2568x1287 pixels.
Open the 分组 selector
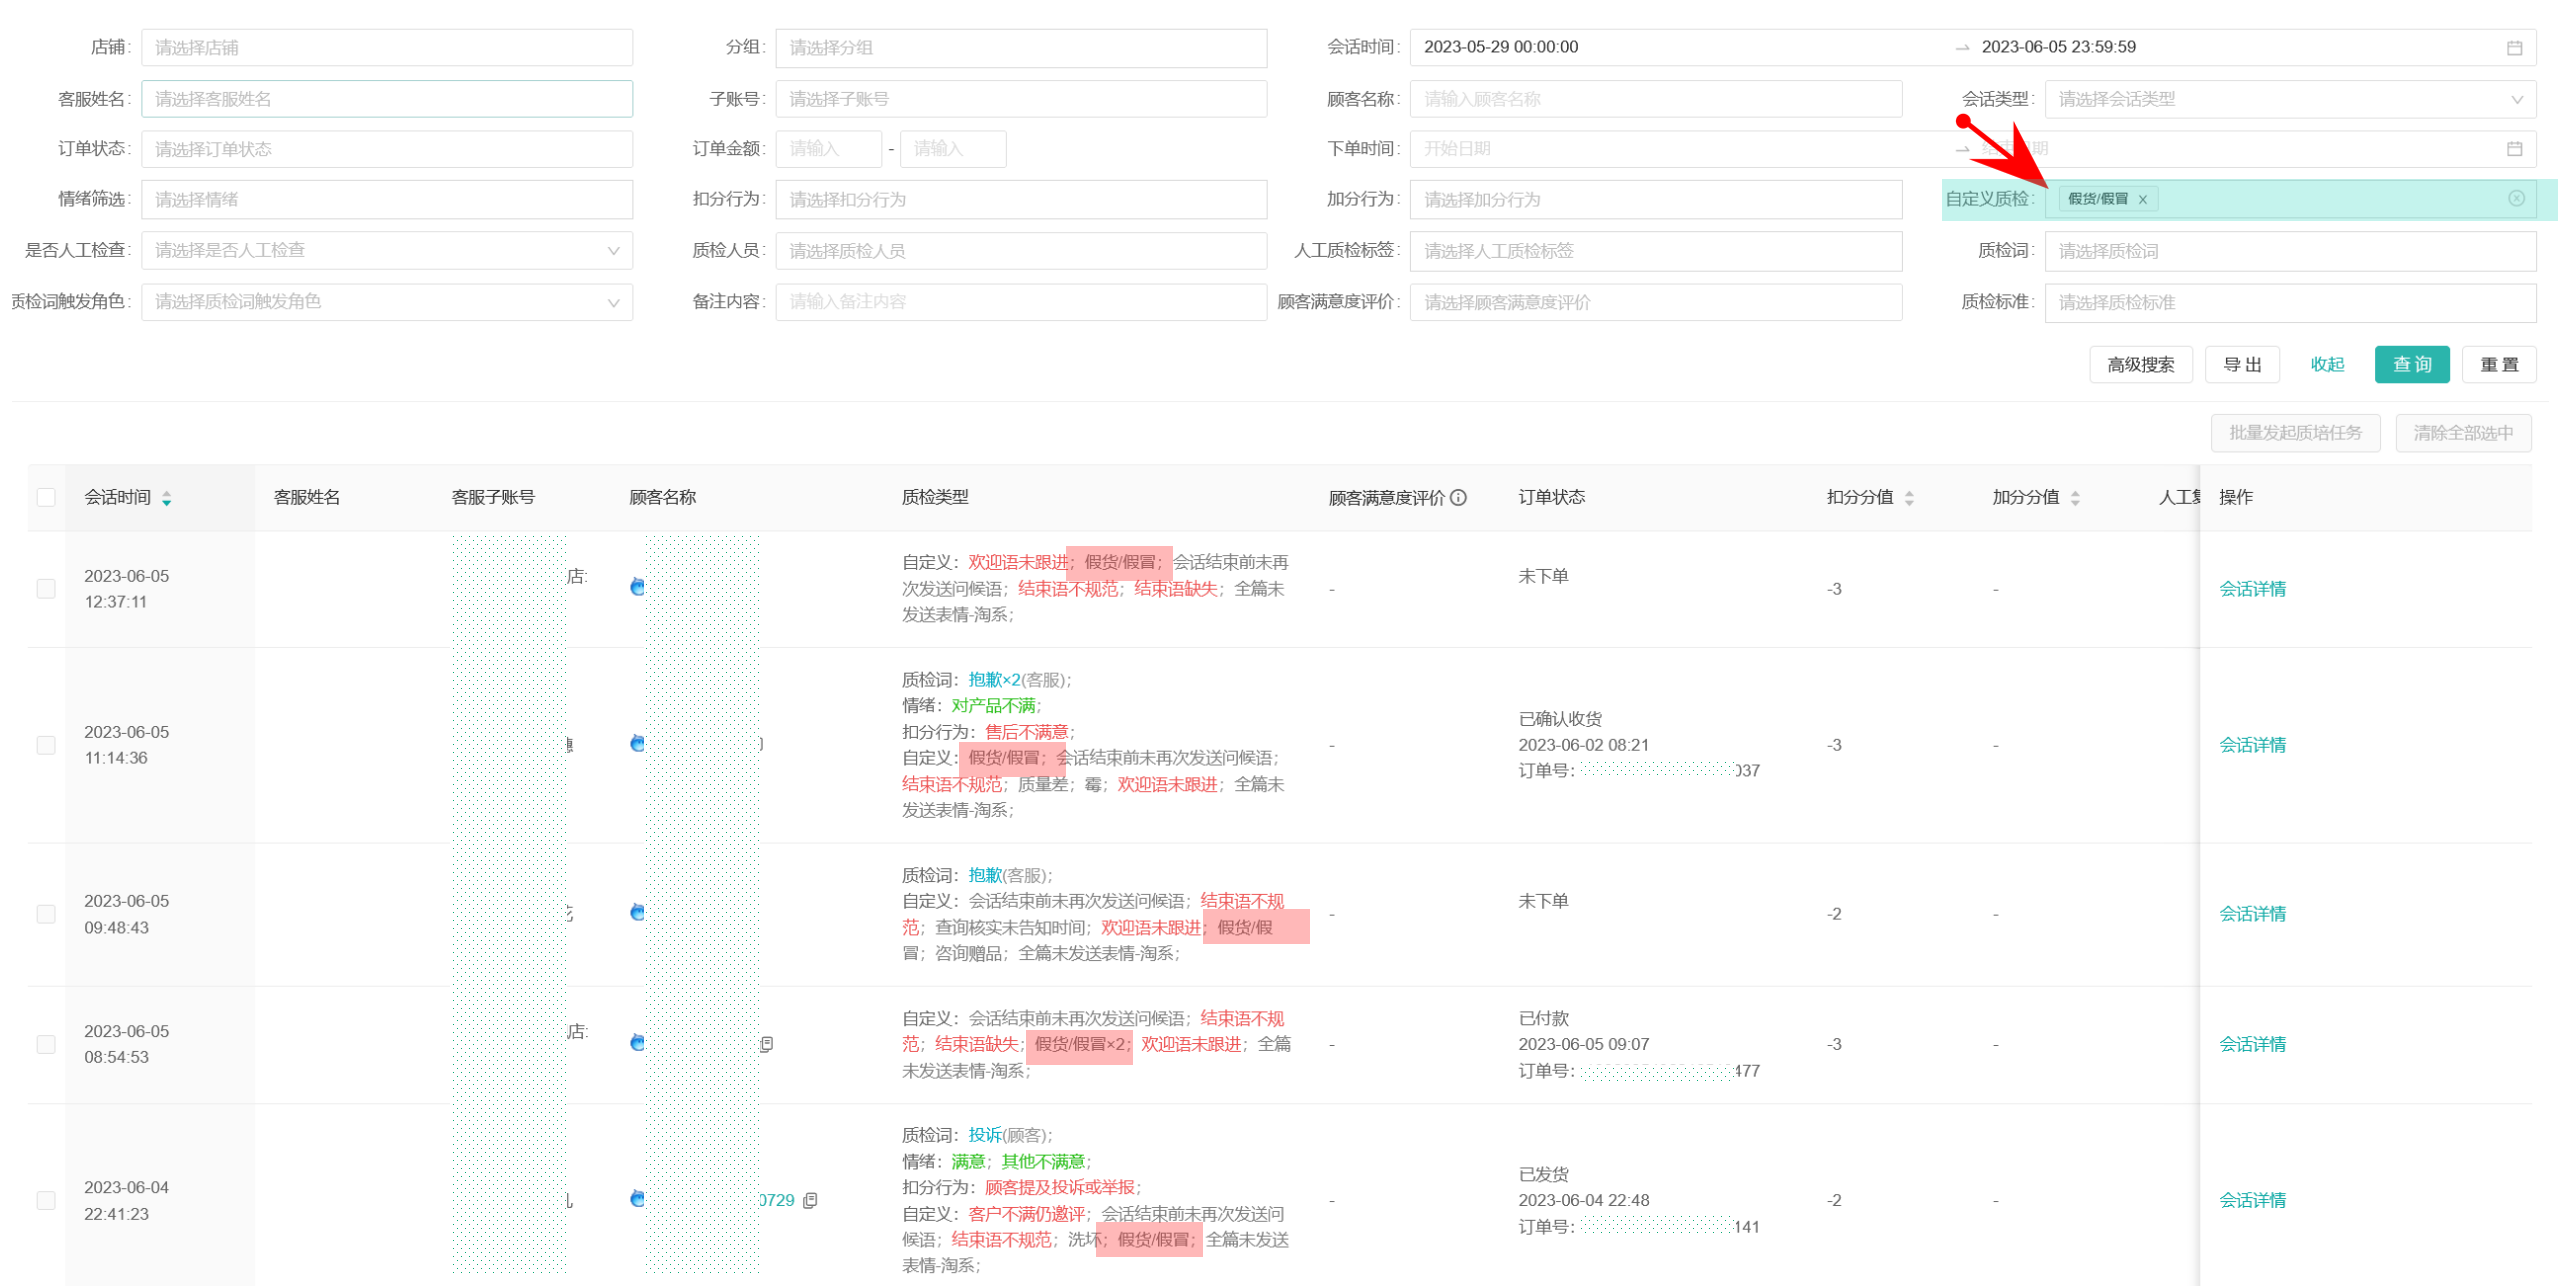click(1021, 48)
